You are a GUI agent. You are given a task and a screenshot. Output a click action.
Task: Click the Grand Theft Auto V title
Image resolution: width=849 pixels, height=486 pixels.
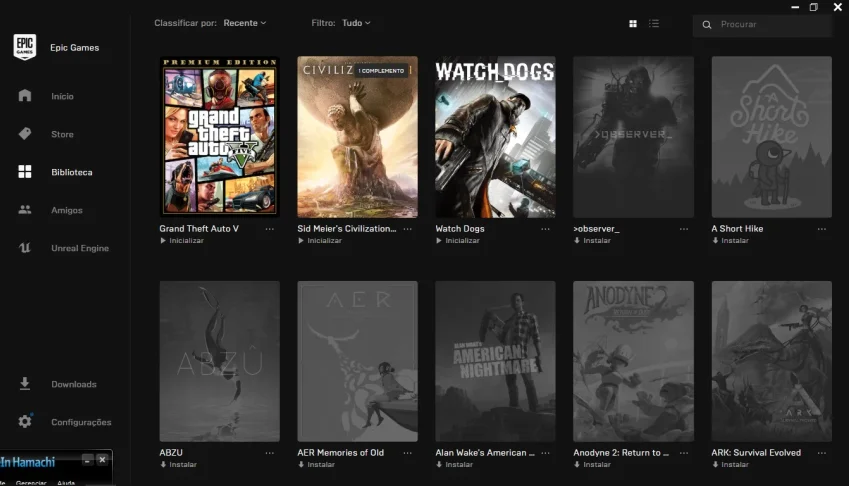point(199,228)
